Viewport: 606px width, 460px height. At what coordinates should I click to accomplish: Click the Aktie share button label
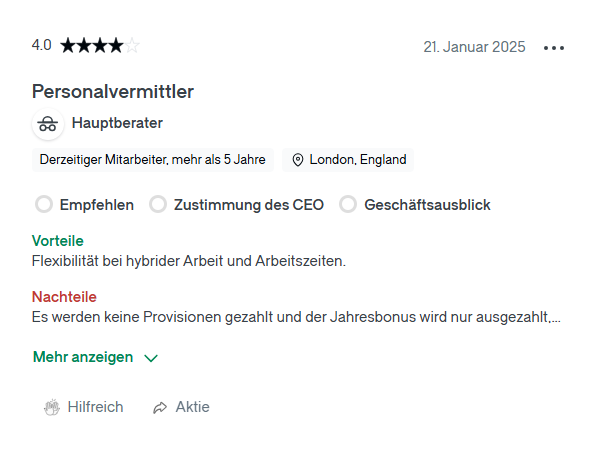(x=192, y=407)
